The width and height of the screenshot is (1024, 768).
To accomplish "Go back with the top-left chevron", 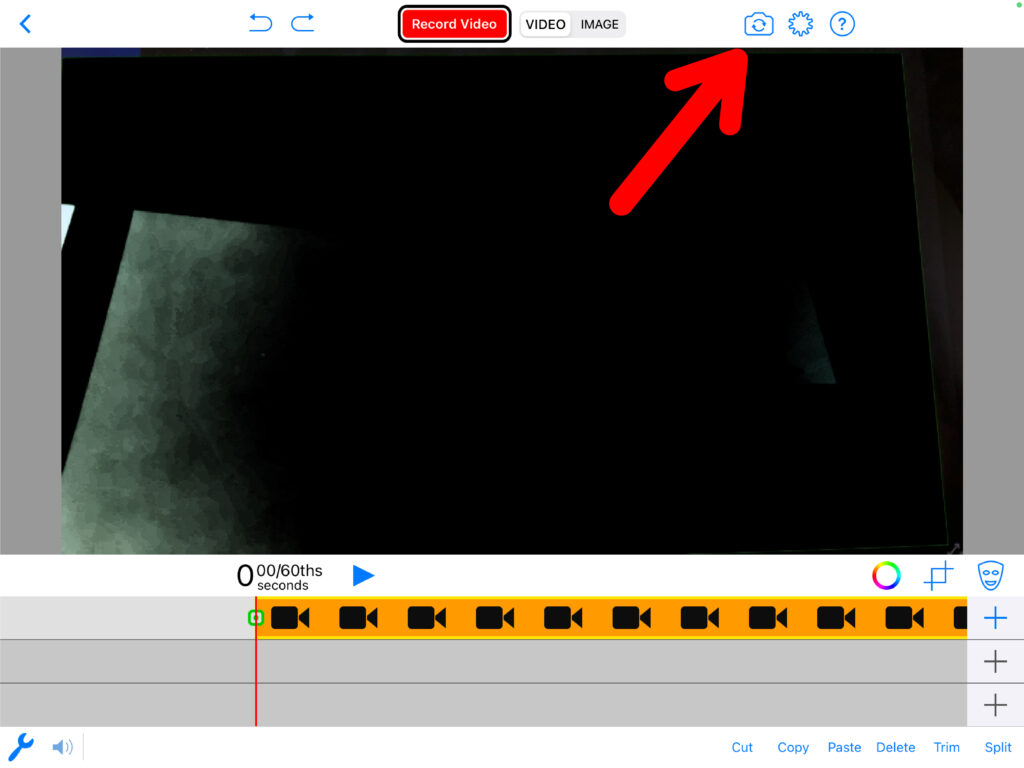I will pyautogui.click(x=26, y=24).
